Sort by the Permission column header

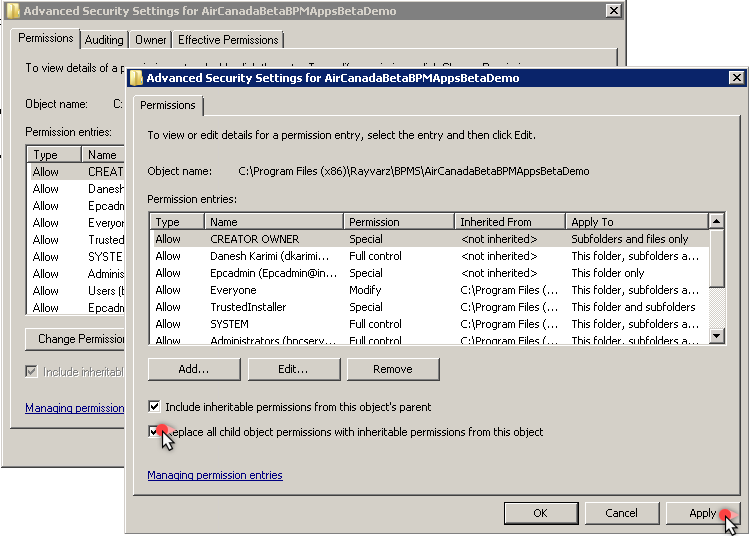tap(399, 222)
